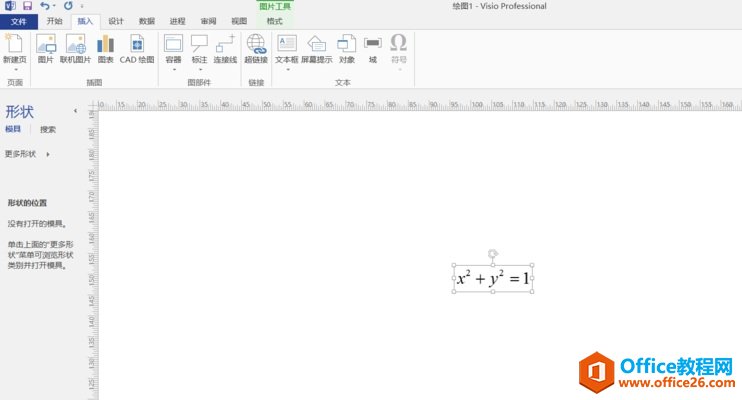Collapse the 形状 panel with arrow
Viewport: 742px width, 400px height.
click(x=75, y=111)
